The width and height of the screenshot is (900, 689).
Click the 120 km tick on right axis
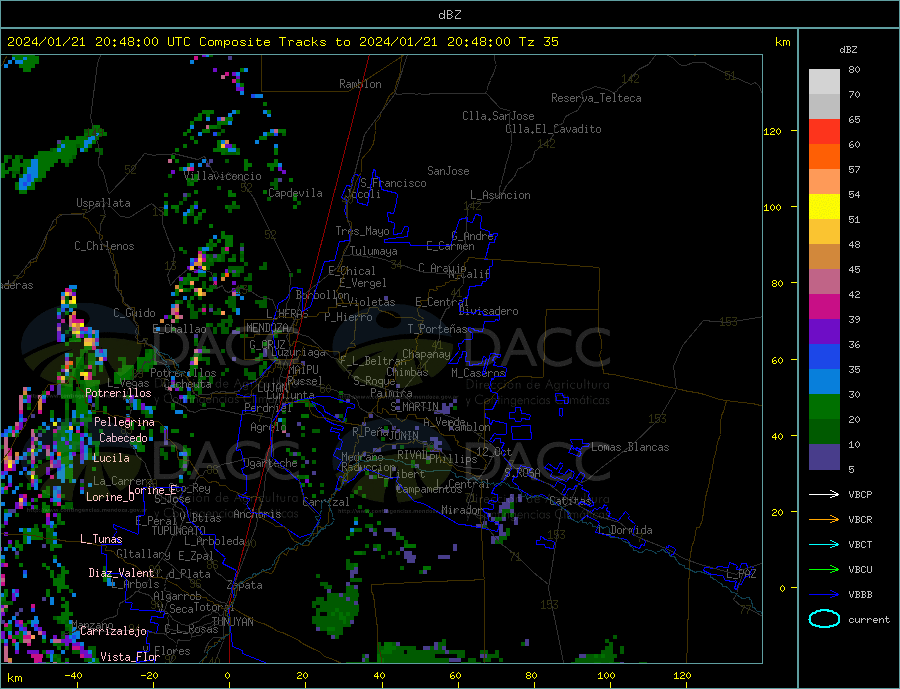(x=773, y=131)
